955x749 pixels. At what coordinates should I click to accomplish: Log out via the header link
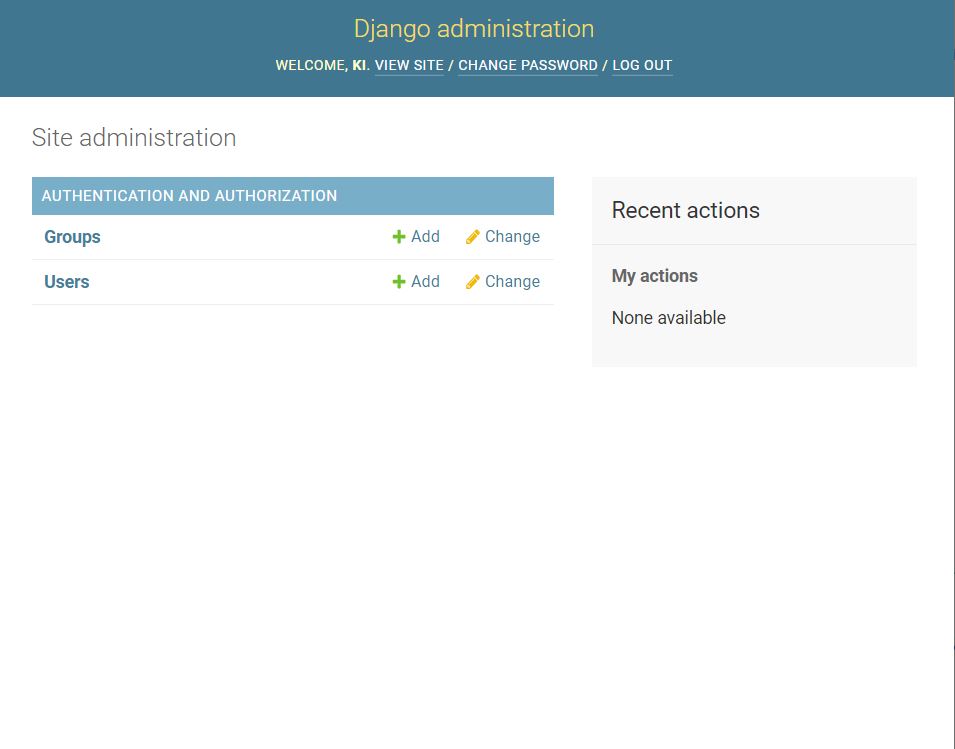[x=642, y=65]
